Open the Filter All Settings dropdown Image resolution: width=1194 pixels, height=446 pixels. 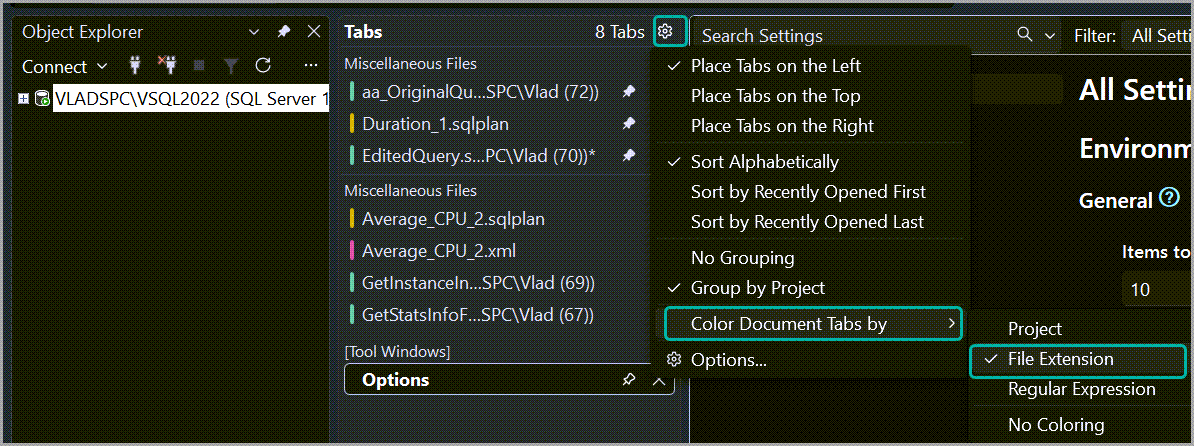(1157, 36)
